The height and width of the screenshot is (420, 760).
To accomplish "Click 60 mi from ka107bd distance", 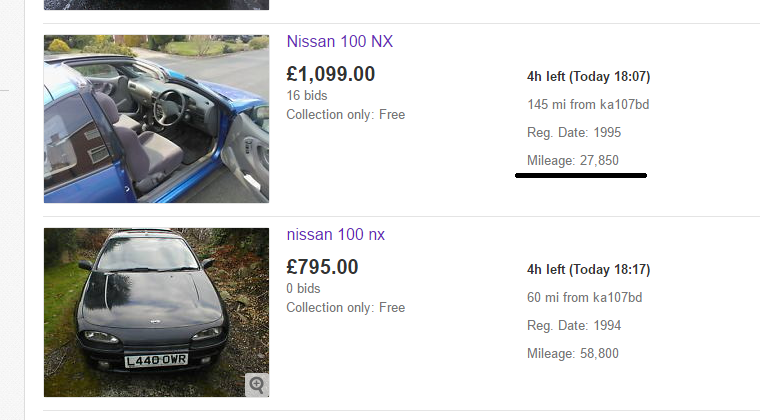I will pyautogui.click(x=585, y=297).
